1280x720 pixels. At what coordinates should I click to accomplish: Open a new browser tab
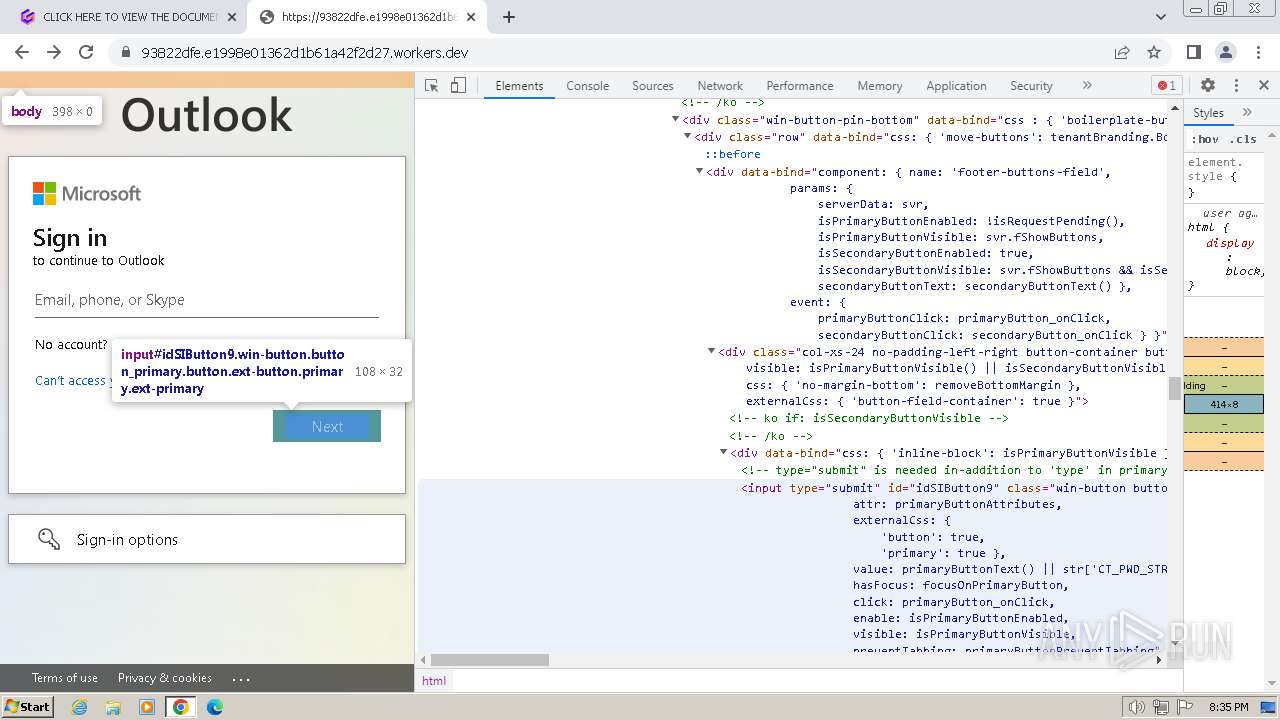click(509, 17)
